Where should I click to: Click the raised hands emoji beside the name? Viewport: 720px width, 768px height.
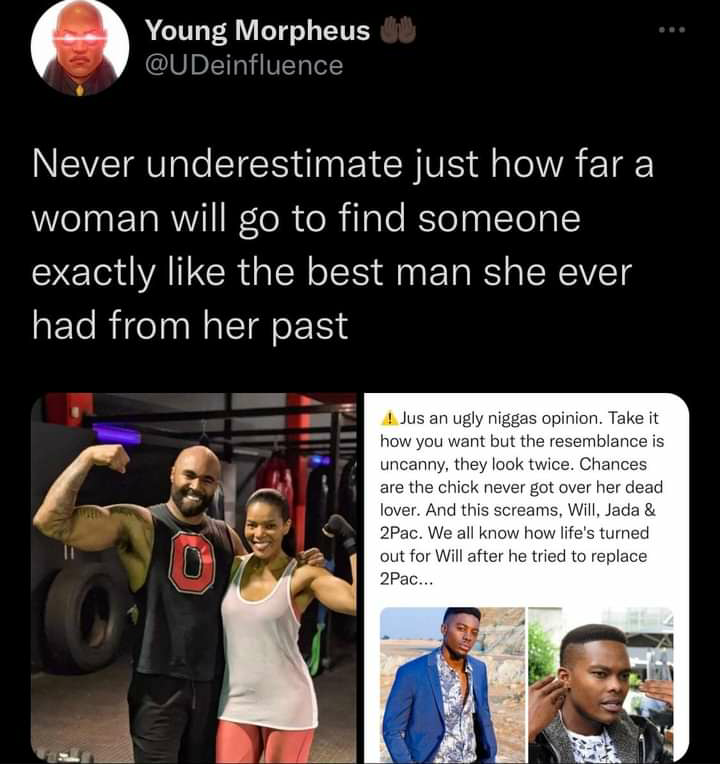398,30
